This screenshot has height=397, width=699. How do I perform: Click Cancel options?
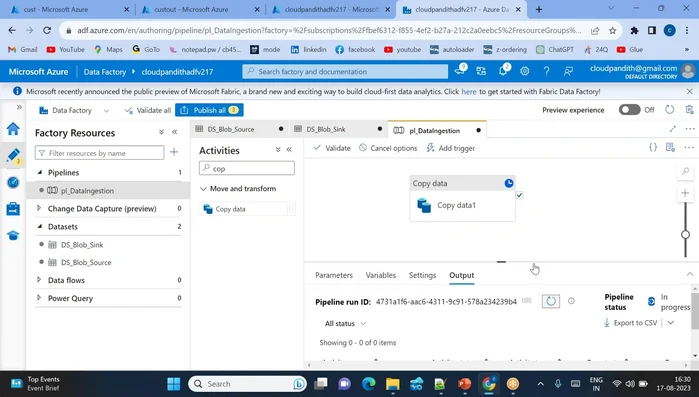(388, 148)
